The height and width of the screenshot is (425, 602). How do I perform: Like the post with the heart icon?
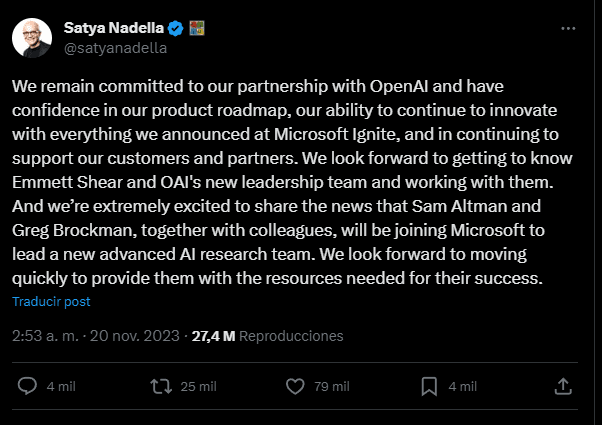pos(295,385)
